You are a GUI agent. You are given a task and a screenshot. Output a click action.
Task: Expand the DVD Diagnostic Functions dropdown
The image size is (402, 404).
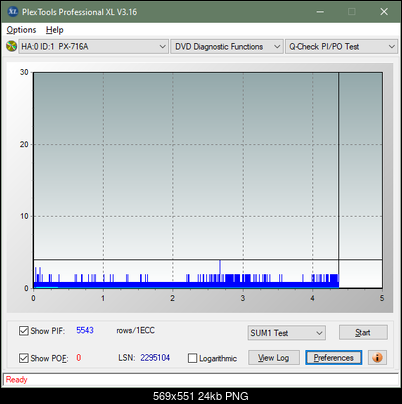click(x=227, y=46)
